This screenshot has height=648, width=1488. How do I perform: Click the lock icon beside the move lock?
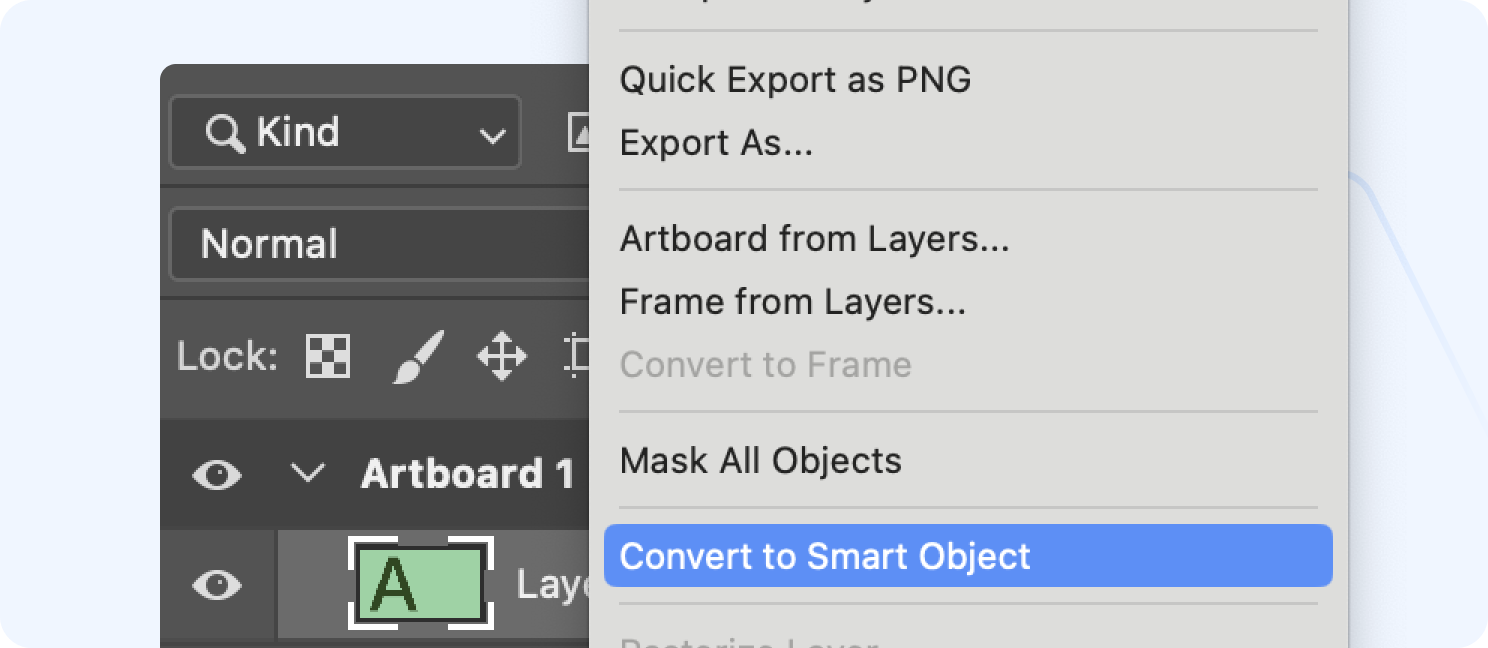[x=577, y=356]
